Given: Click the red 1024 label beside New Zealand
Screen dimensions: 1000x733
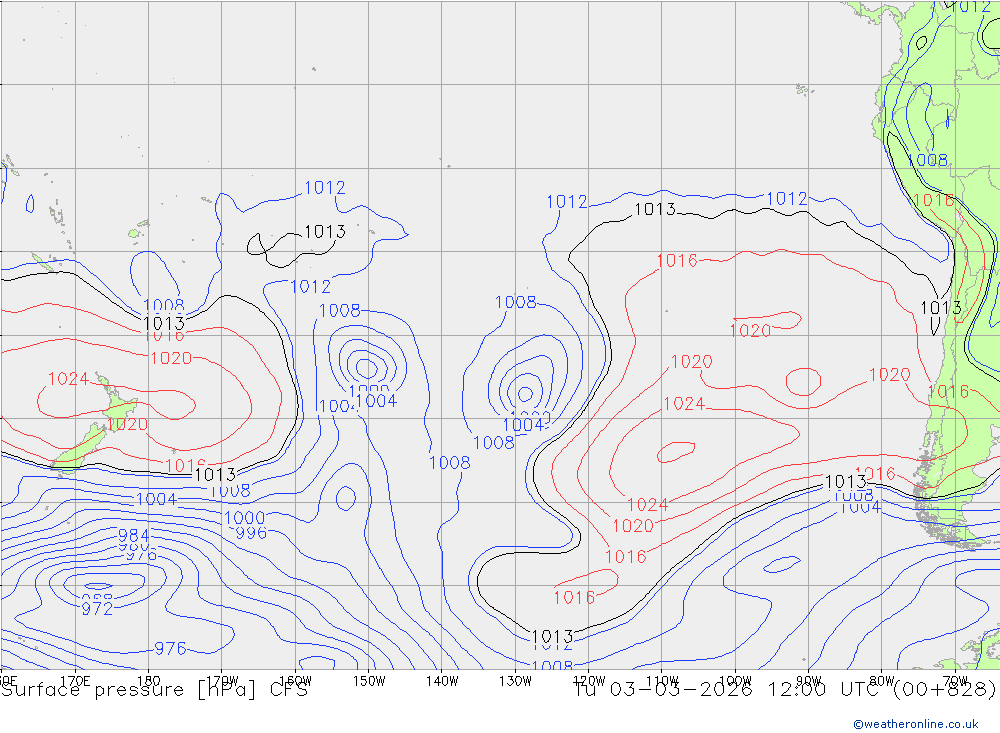Looking at the screenshot, I should [68, 379].
